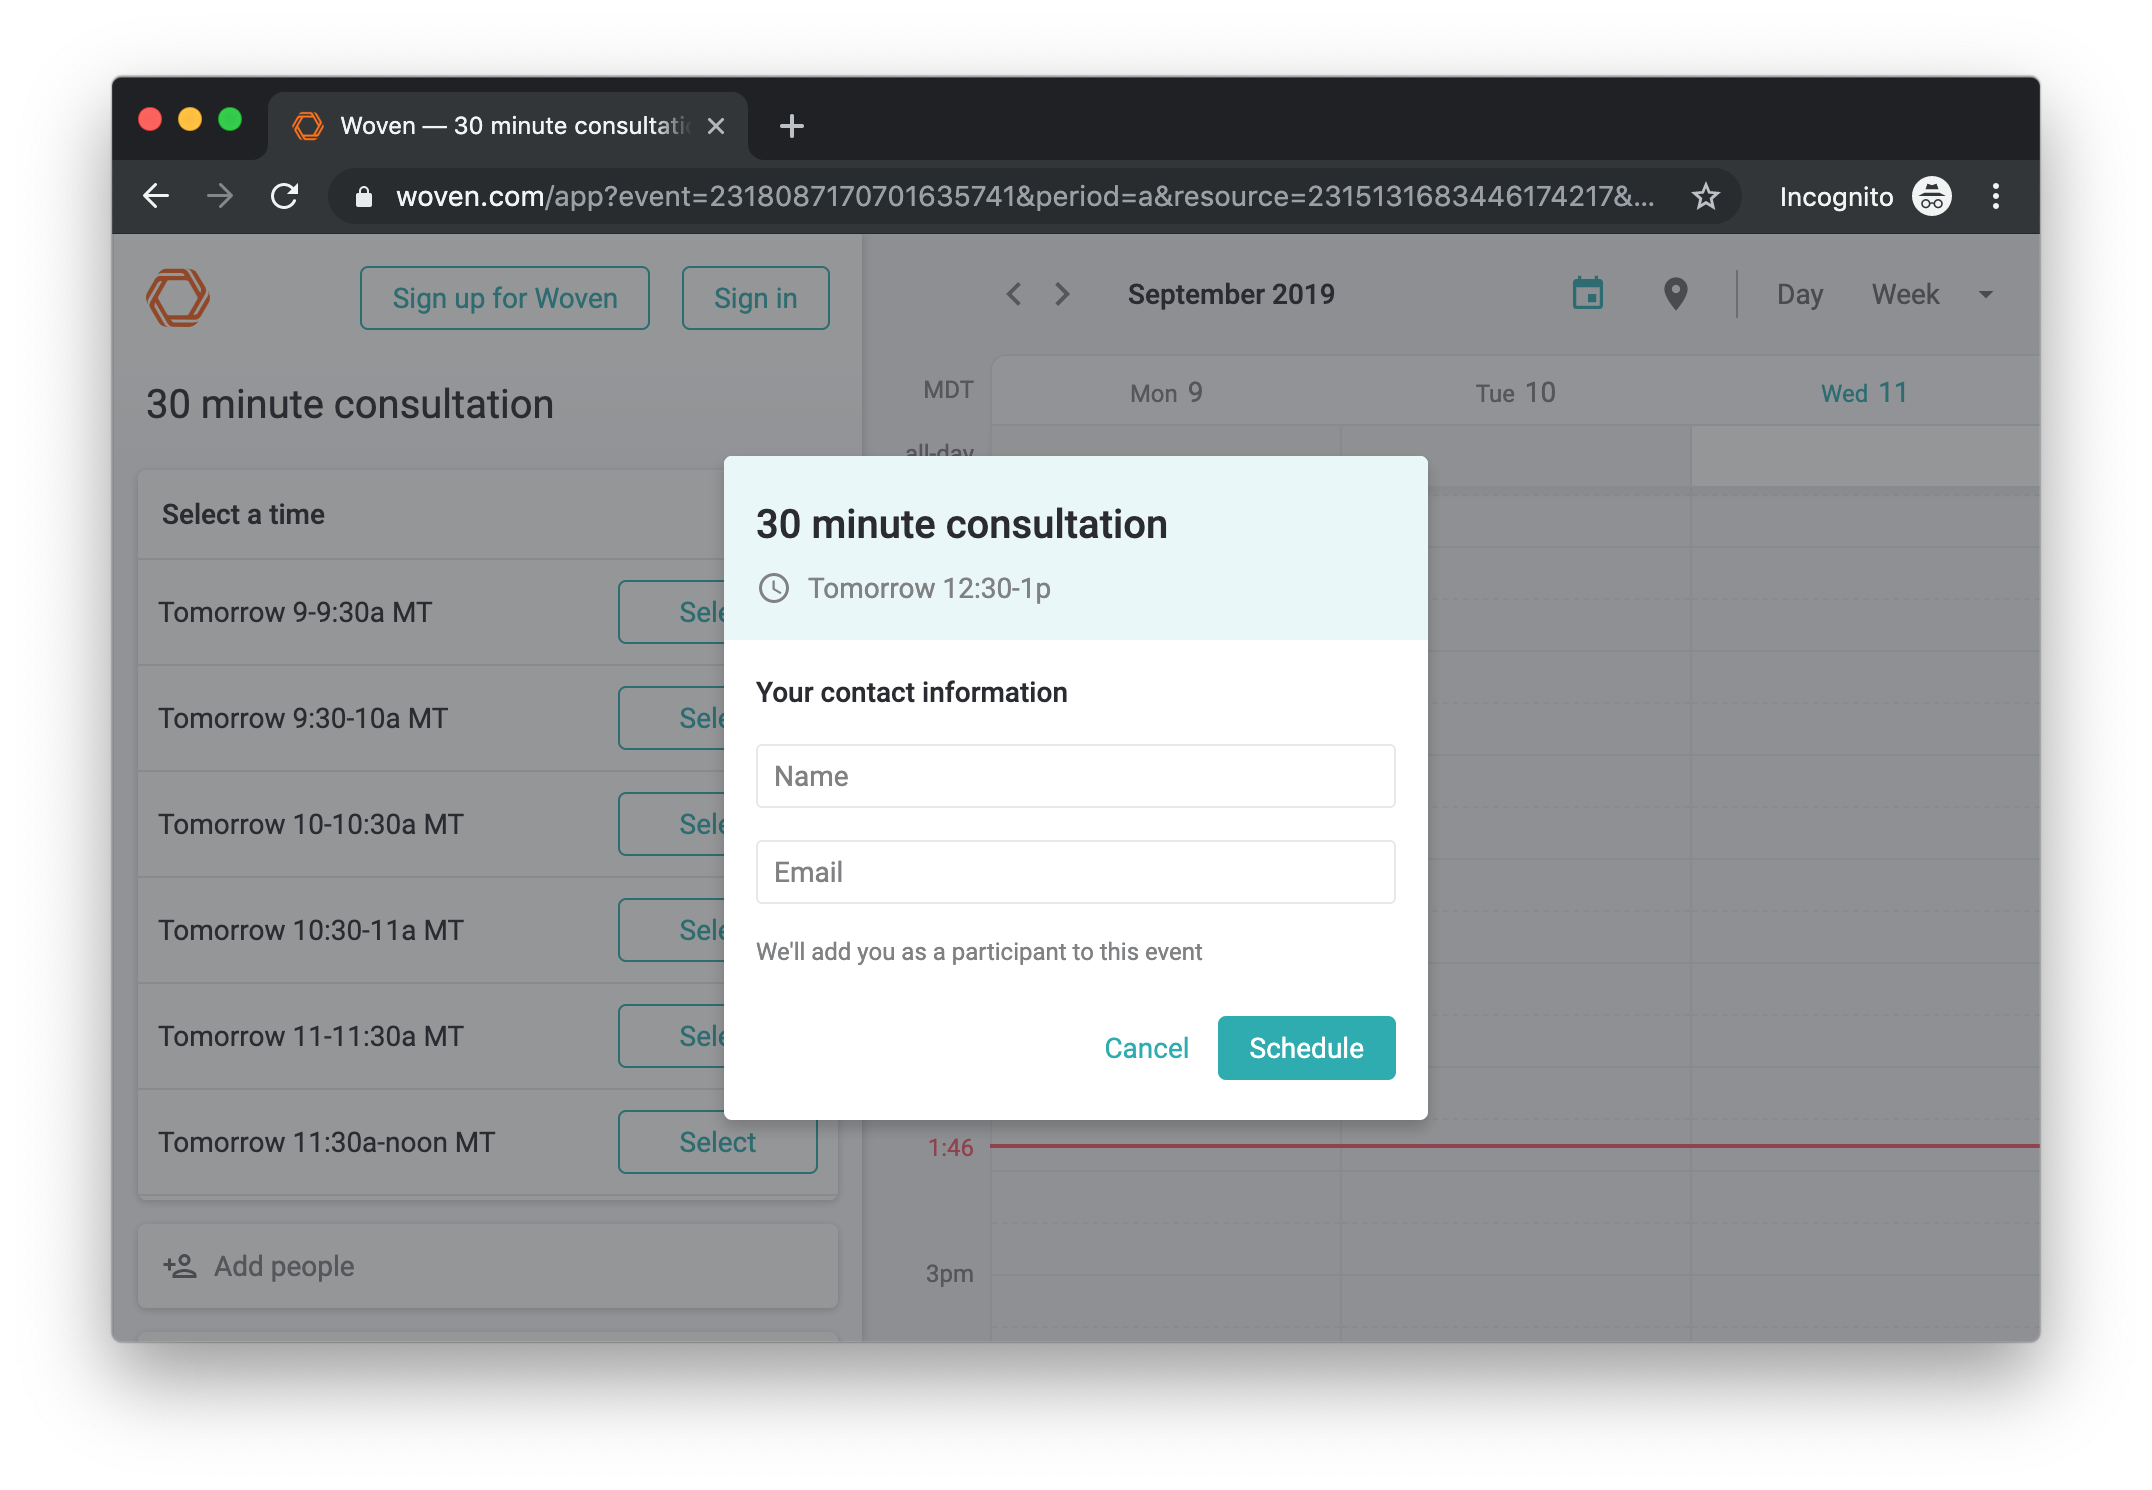
Task: Switch to Day view
Action: (1800, 294)
